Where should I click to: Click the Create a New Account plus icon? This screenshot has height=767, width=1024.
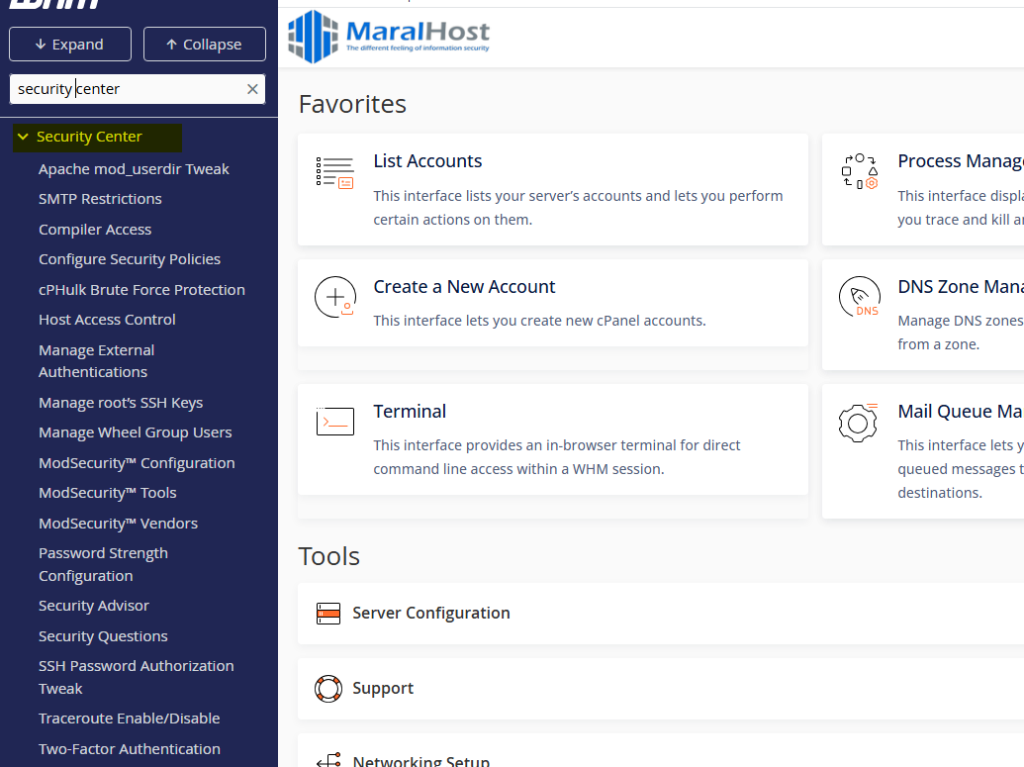pos(334,297)
